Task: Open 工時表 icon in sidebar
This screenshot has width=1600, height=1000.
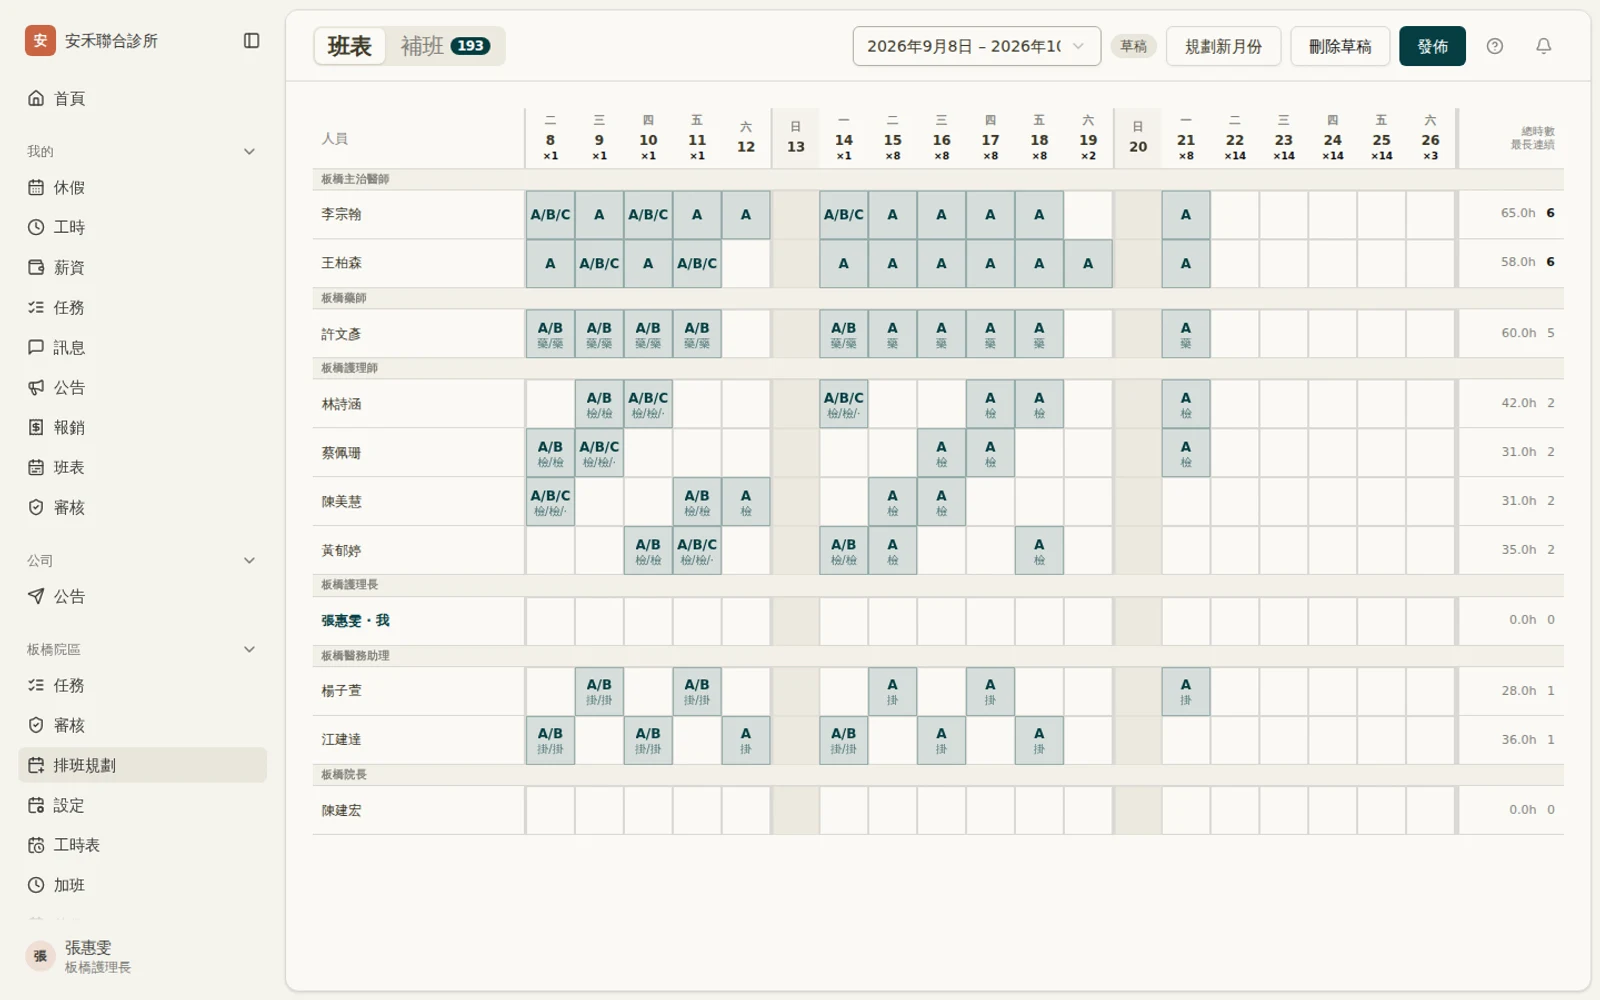Action: 36,845
